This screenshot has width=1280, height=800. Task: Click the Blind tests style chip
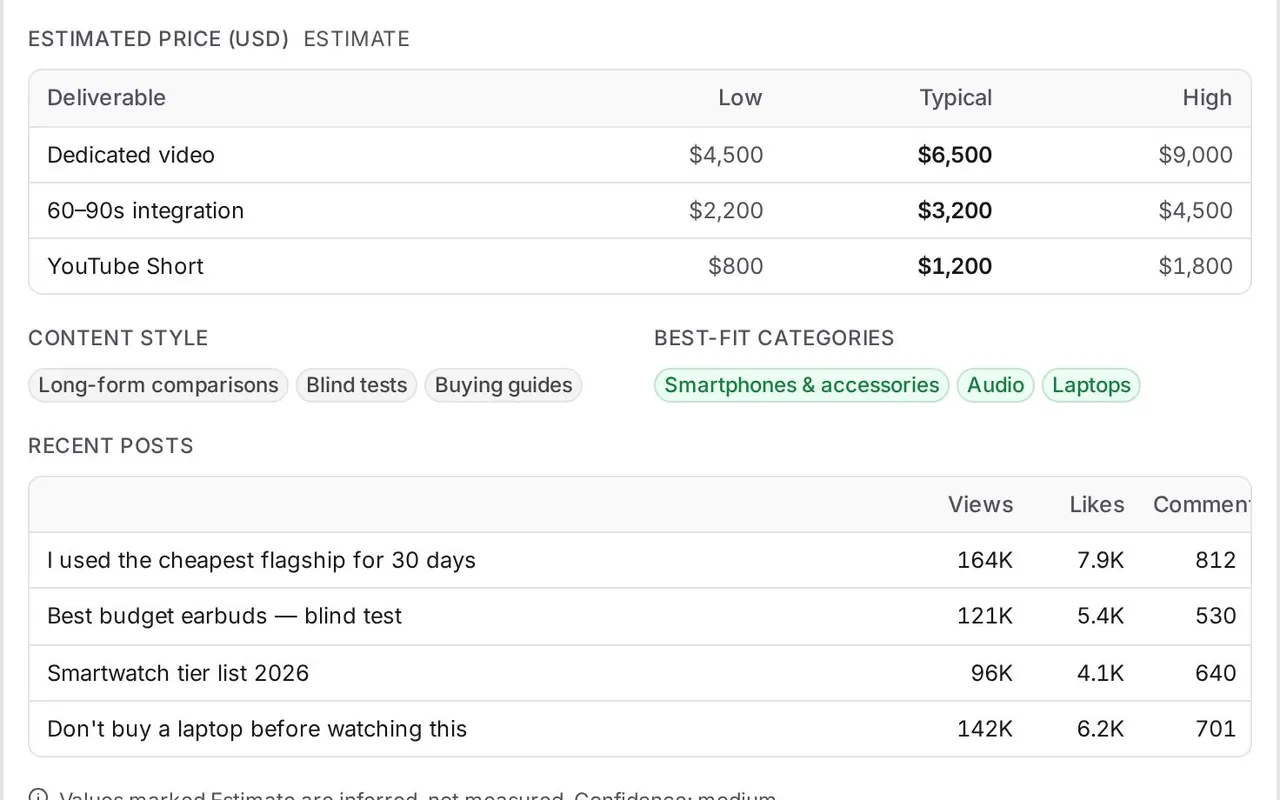[x=356, y=385]
